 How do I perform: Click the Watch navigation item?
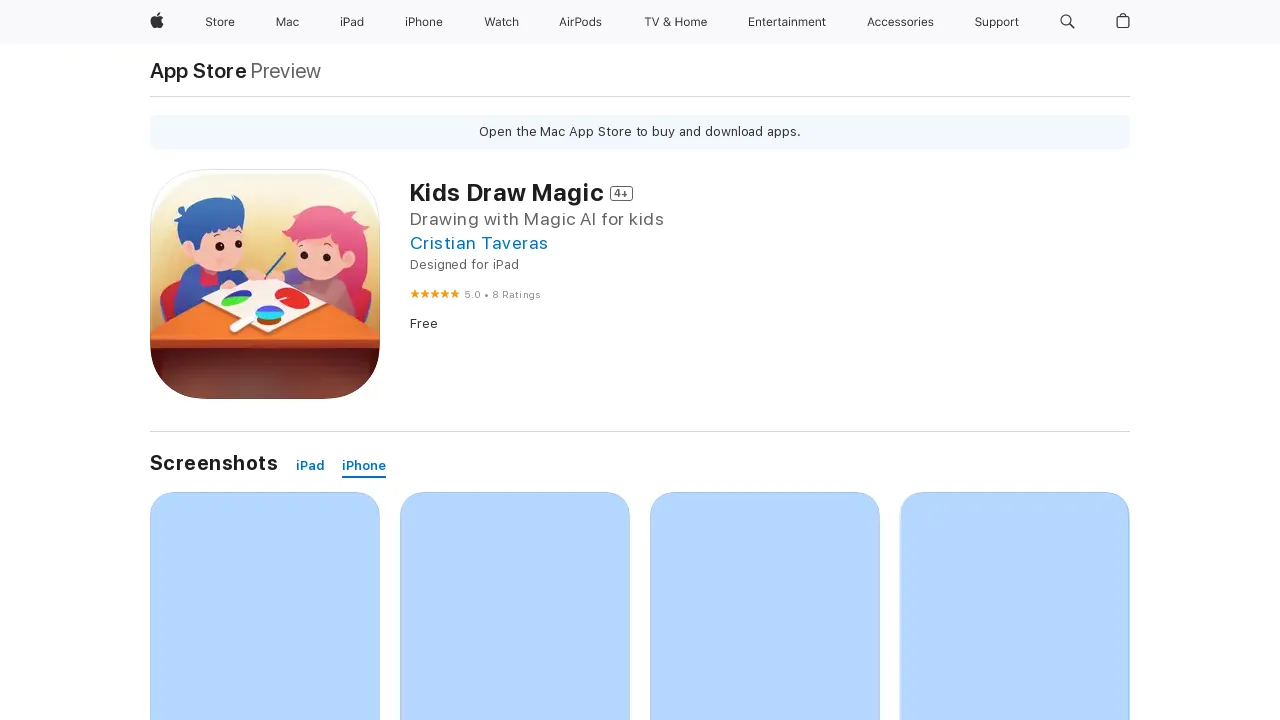pos(501,22)
